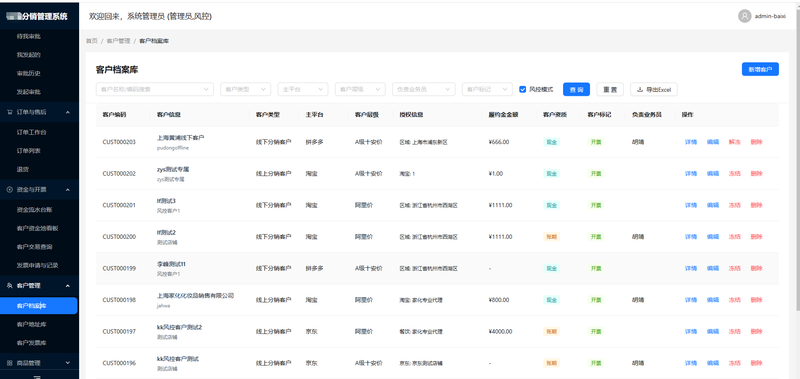Select 客户档案库 in the sidebar

pos(39,306)
